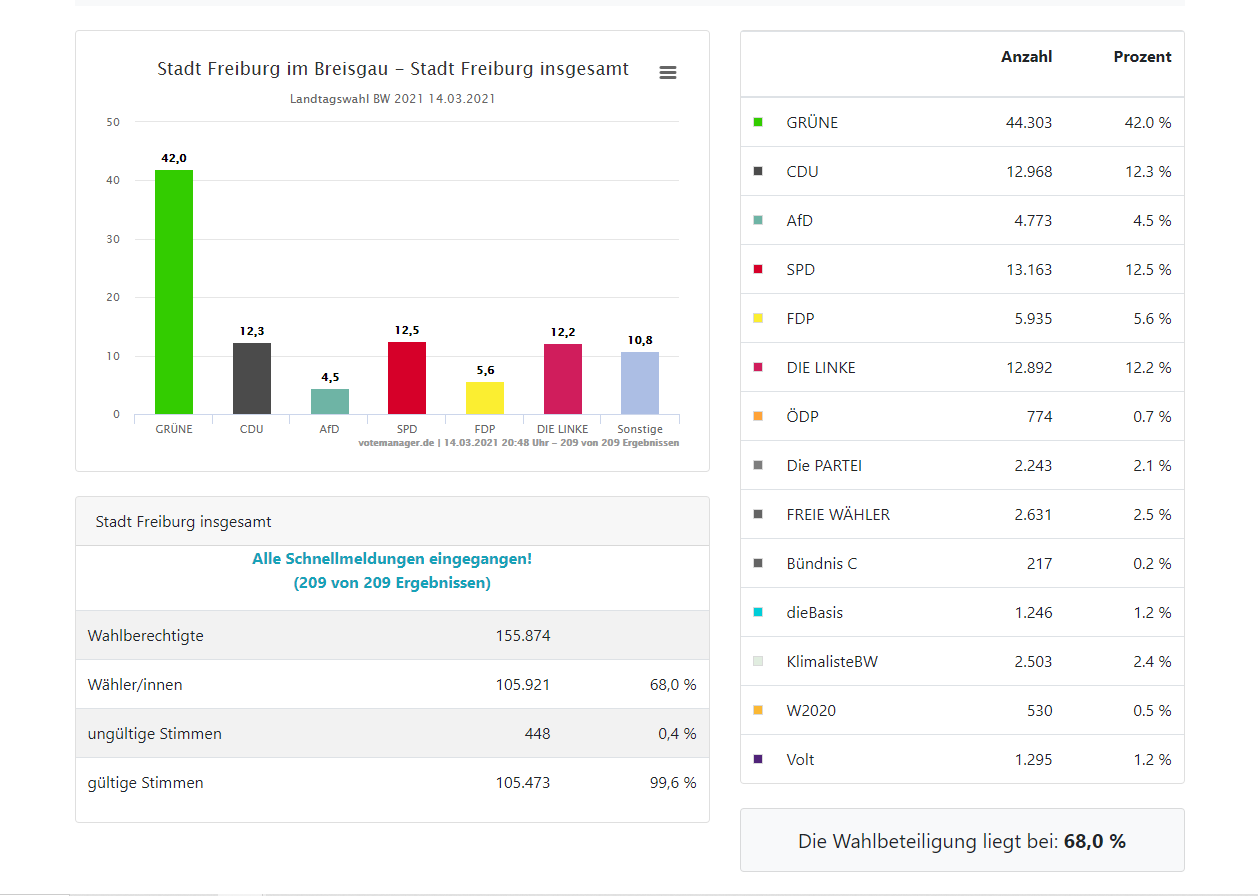Click the Stadt Freiburg insgesamt panel header
Screen dimensions: 1258x896
(392, 521)
